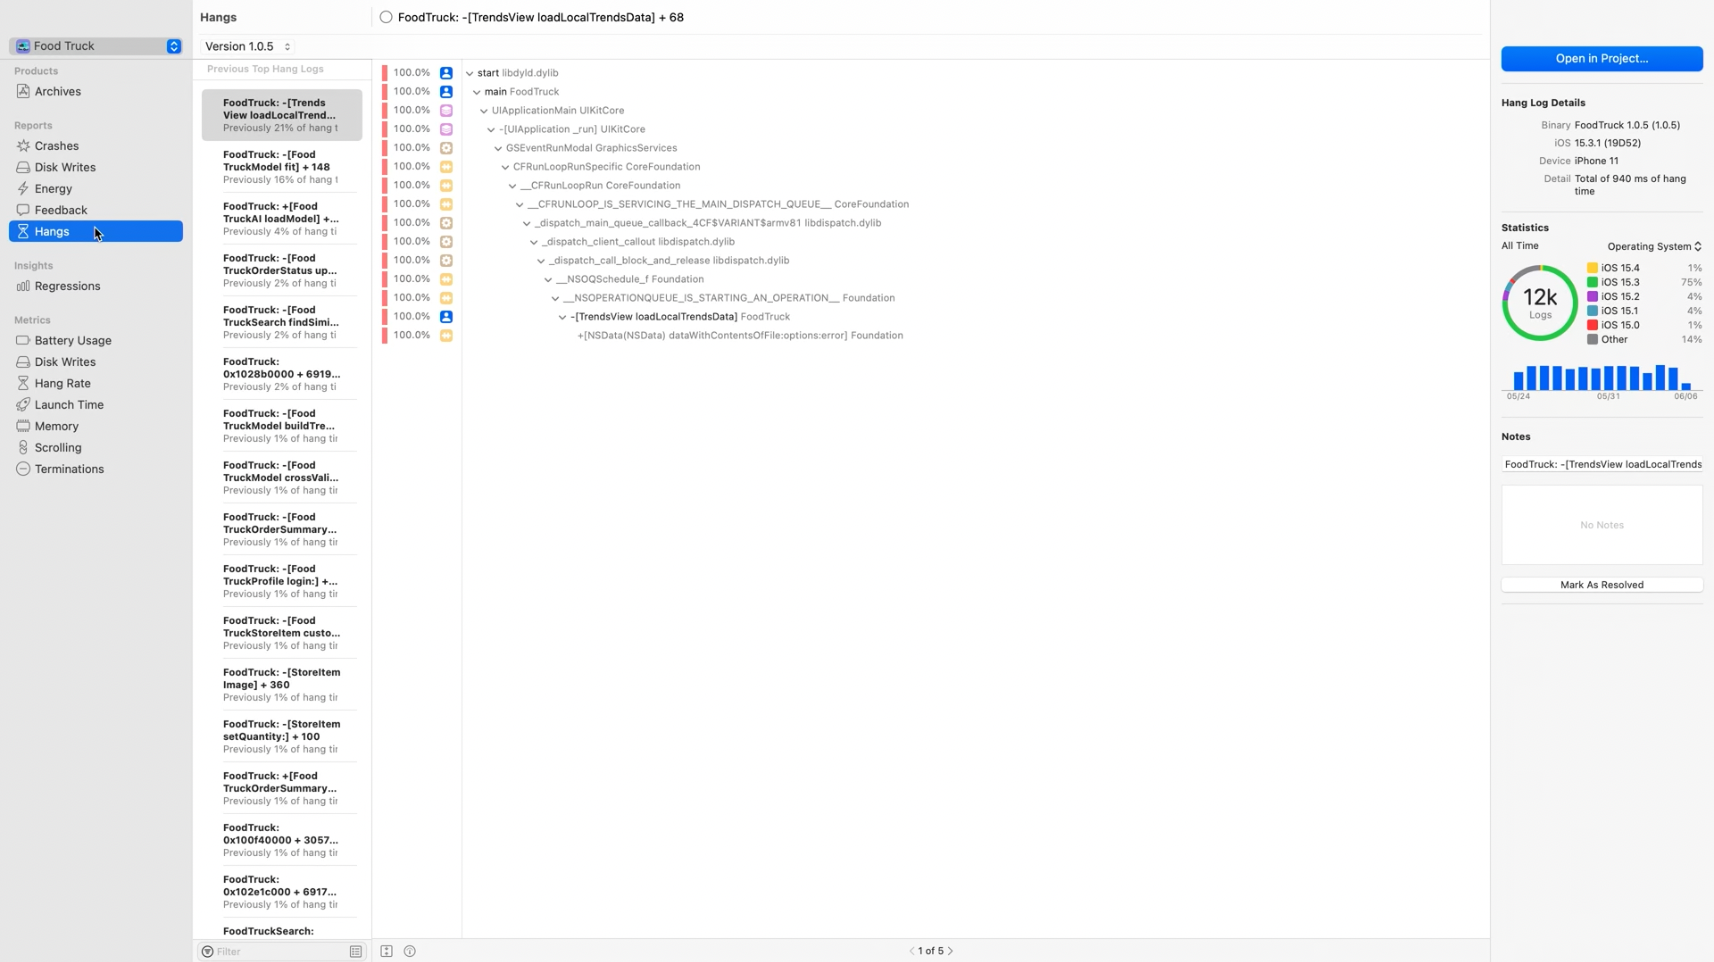Click the info icon at bottom
The width and height of the screenshot is (1714, 962).
tap(410, 951)
